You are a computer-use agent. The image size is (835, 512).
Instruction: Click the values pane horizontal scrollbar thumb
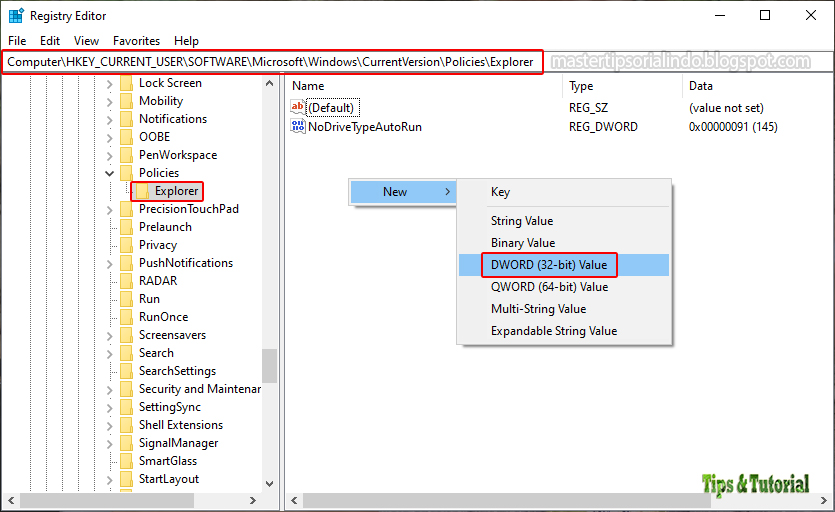(506, 501)
